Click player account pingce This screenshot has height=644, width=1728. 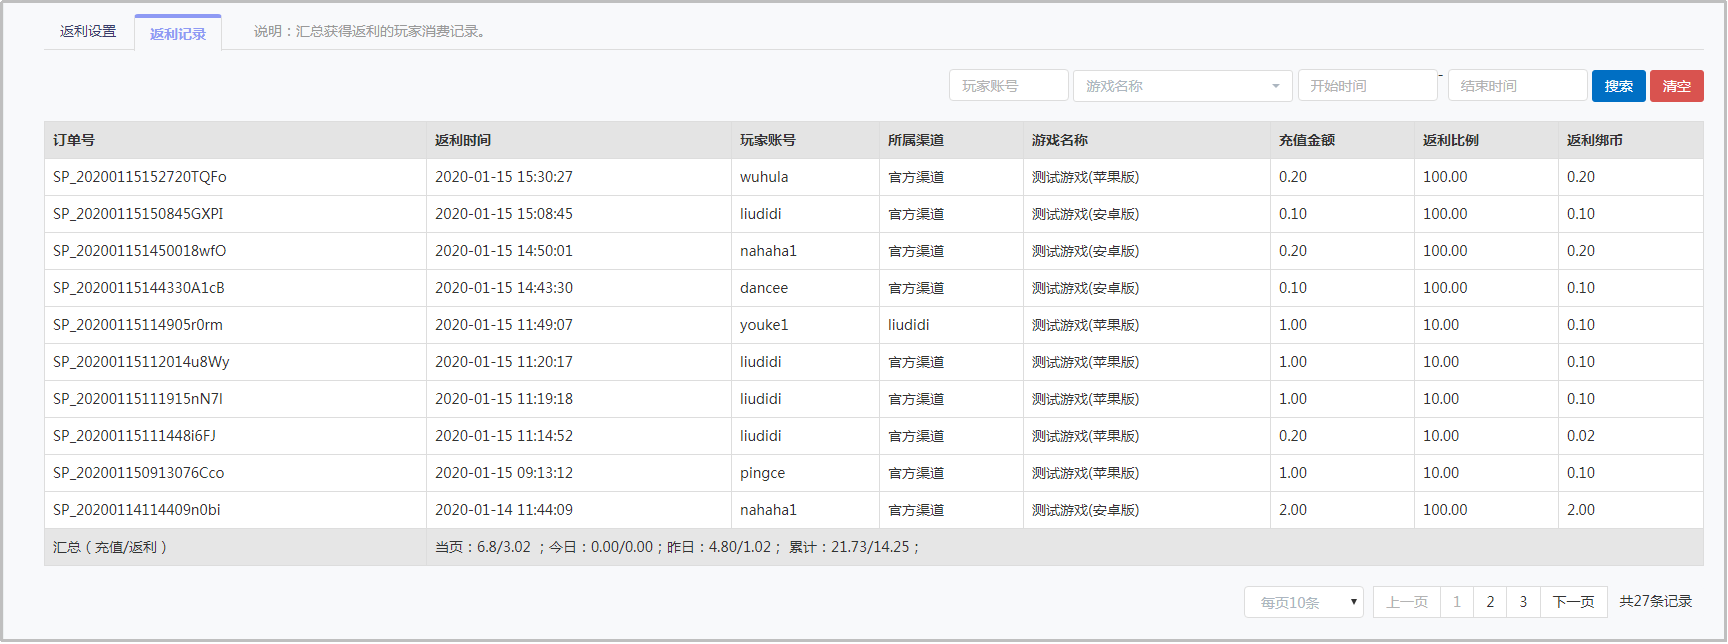[762, 473]
